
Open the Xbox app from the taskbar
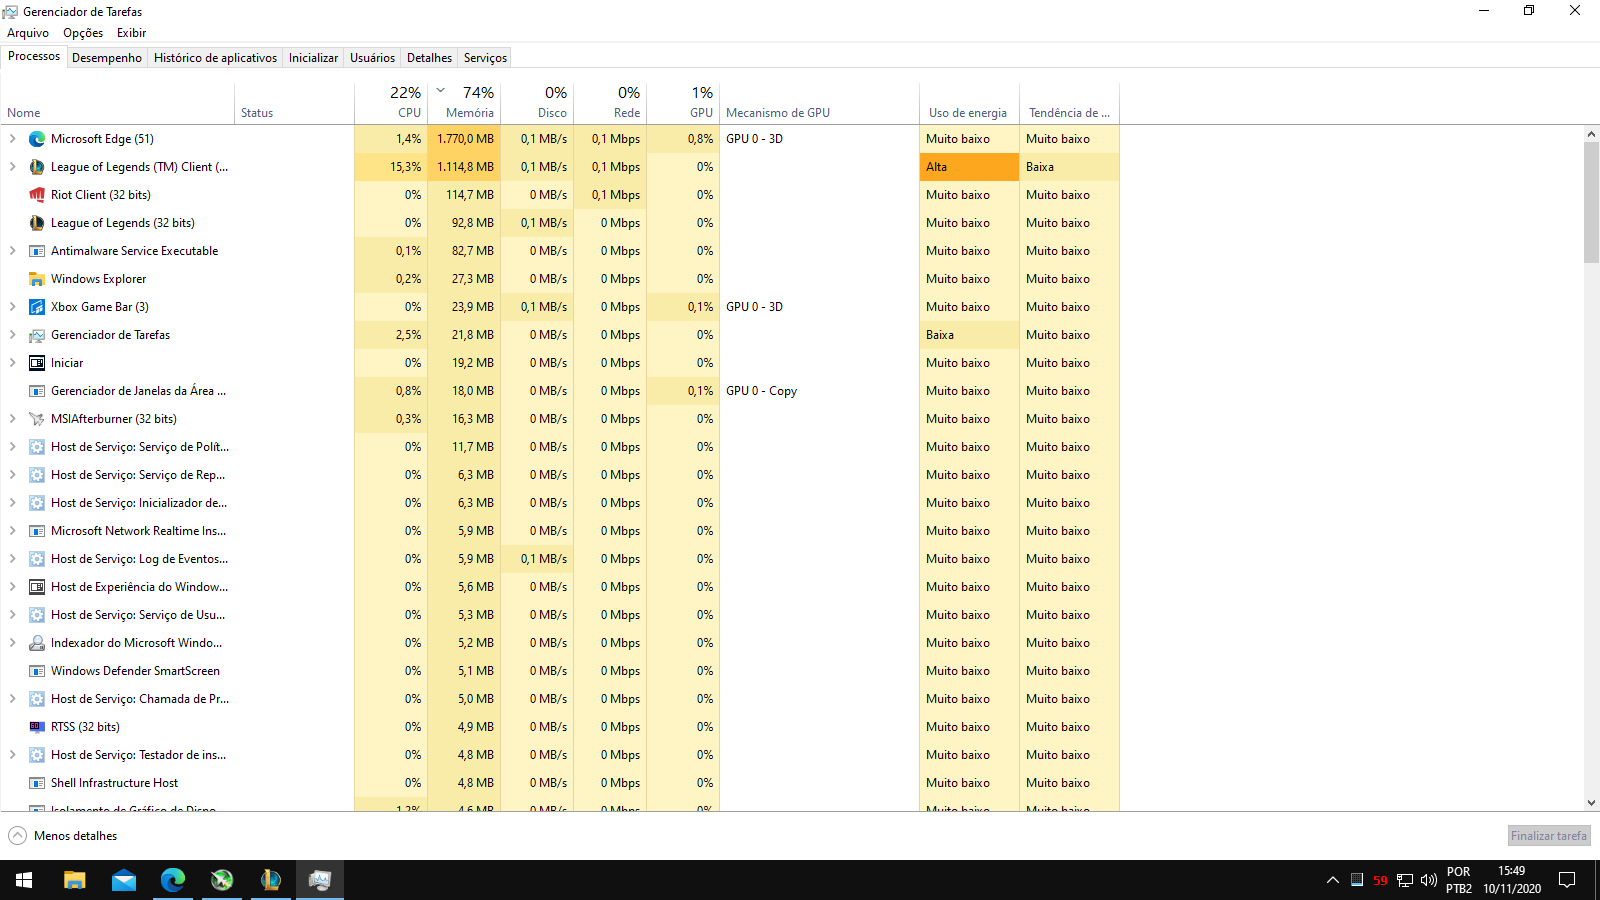pyautogui.click(x=222, y=880)
